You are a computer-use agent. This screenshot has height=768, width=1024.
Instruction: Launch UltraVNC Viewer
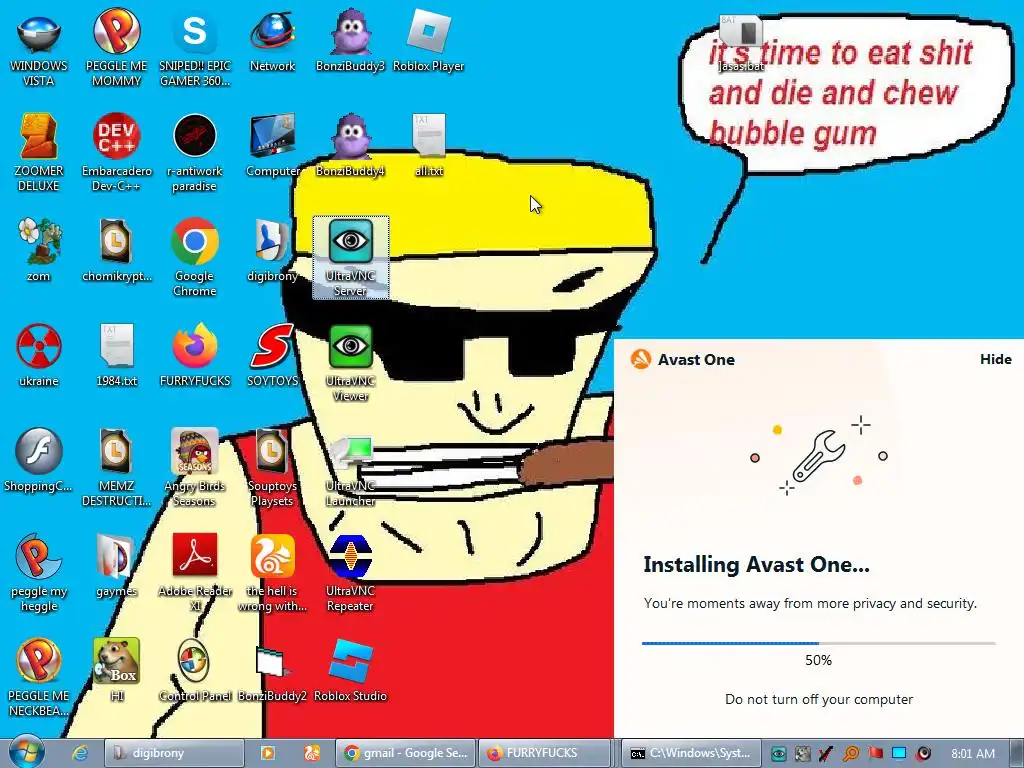point(350,363)
